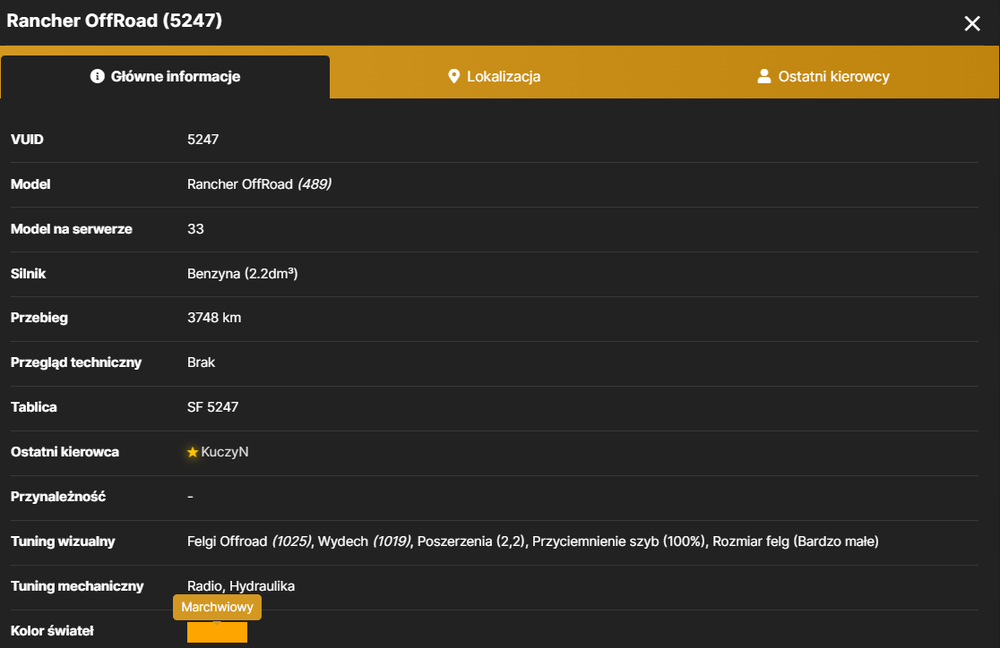Screen dimensions: 1000x648
Task: Select the VUID value 5247
Action: click(203, 139)
